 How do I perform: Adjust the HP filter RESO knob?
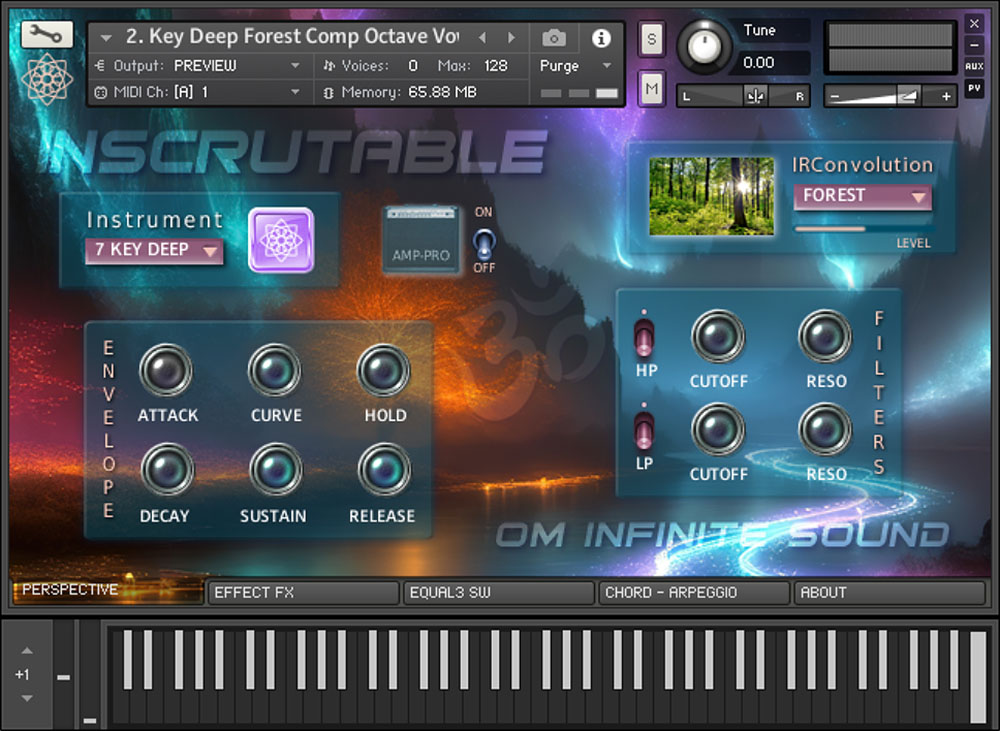pyautogui.click(x=825, y=336)
